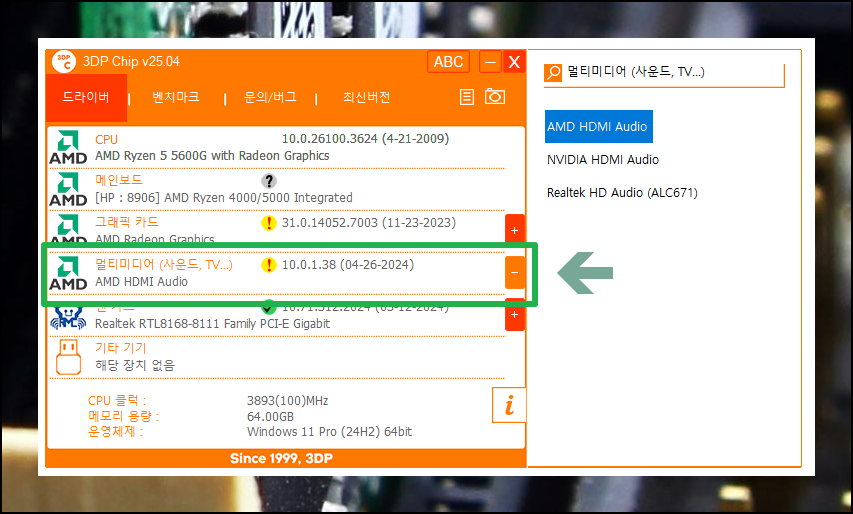Viewport: 853px width, 514px height.
Task: Click the 3893(100)MHz clock value
Action: click(x=287, y=401)
